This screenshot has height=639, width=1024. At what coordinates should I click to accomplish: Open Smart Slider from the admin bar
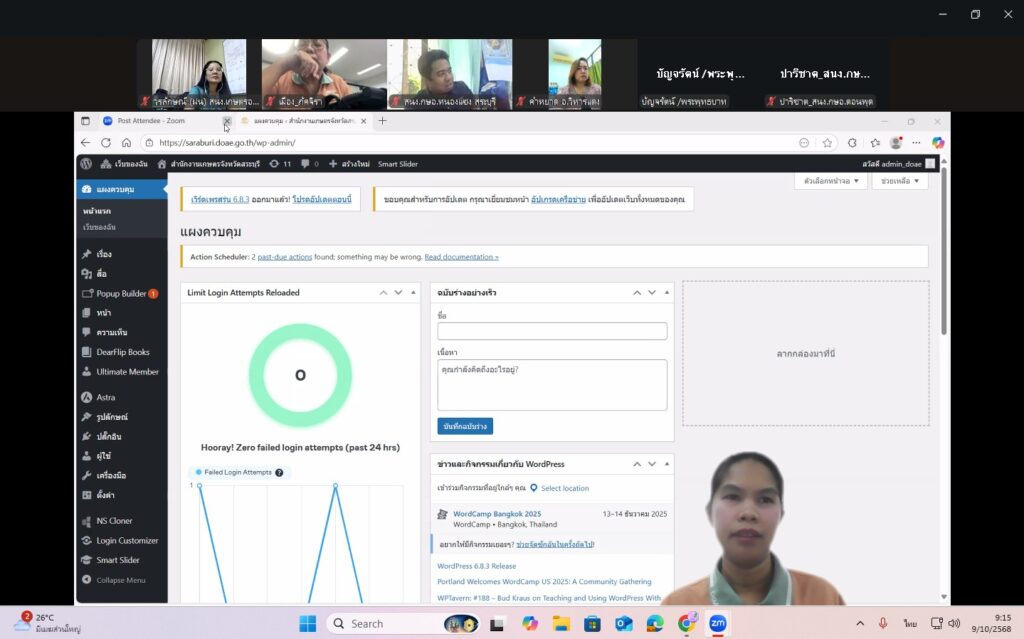pyautogui.click(x=397, y=163)
